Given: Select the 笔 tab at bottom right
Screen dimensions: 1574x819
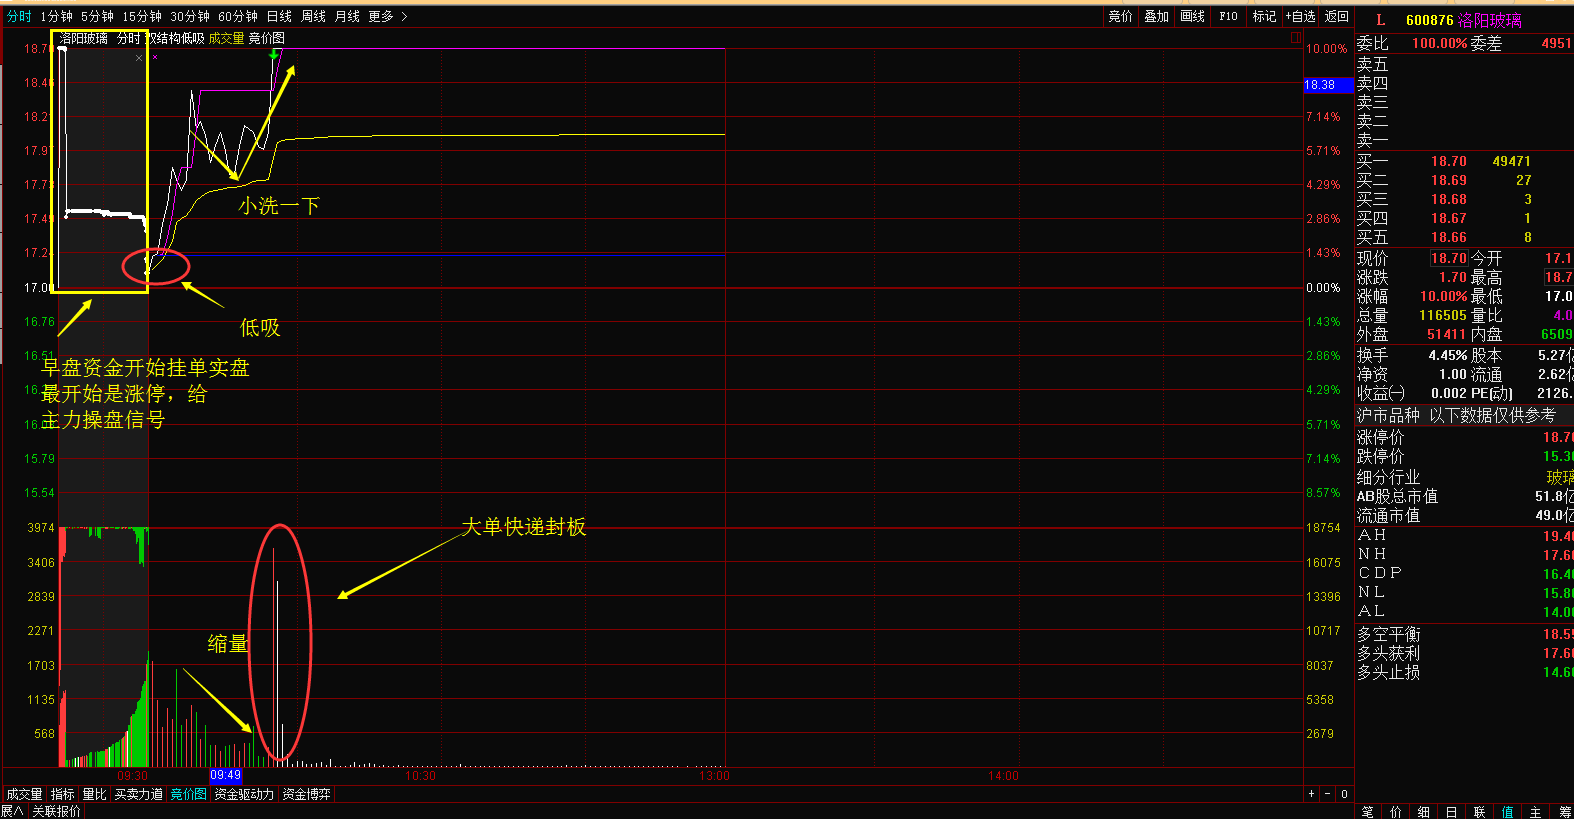Looking at the screenshot, I should pos(1368,812).
